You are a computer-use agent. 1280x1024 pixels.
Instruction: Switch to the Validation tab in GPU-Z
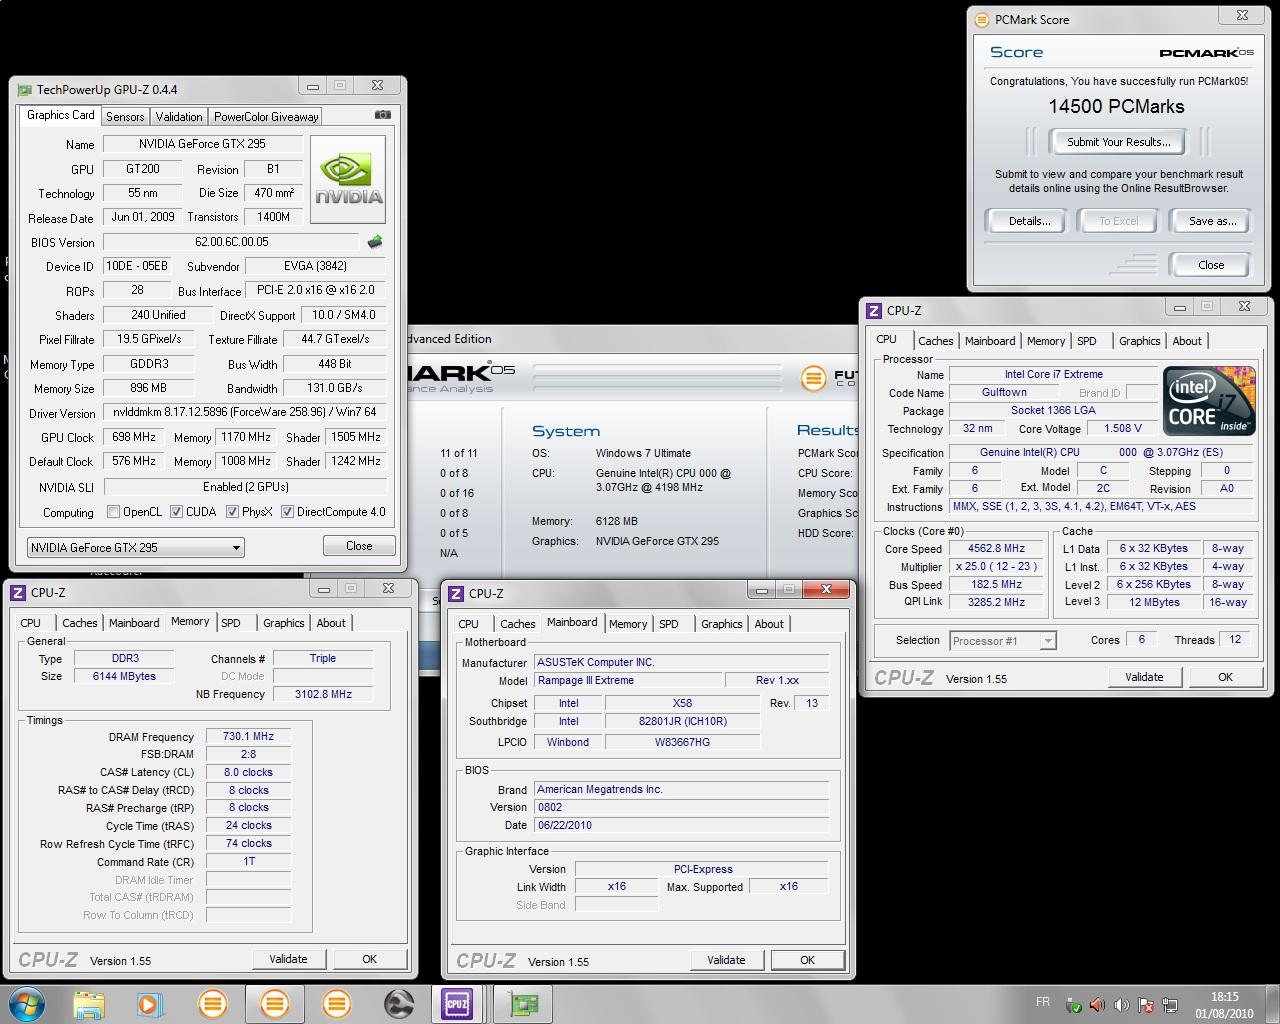[179, 117]
